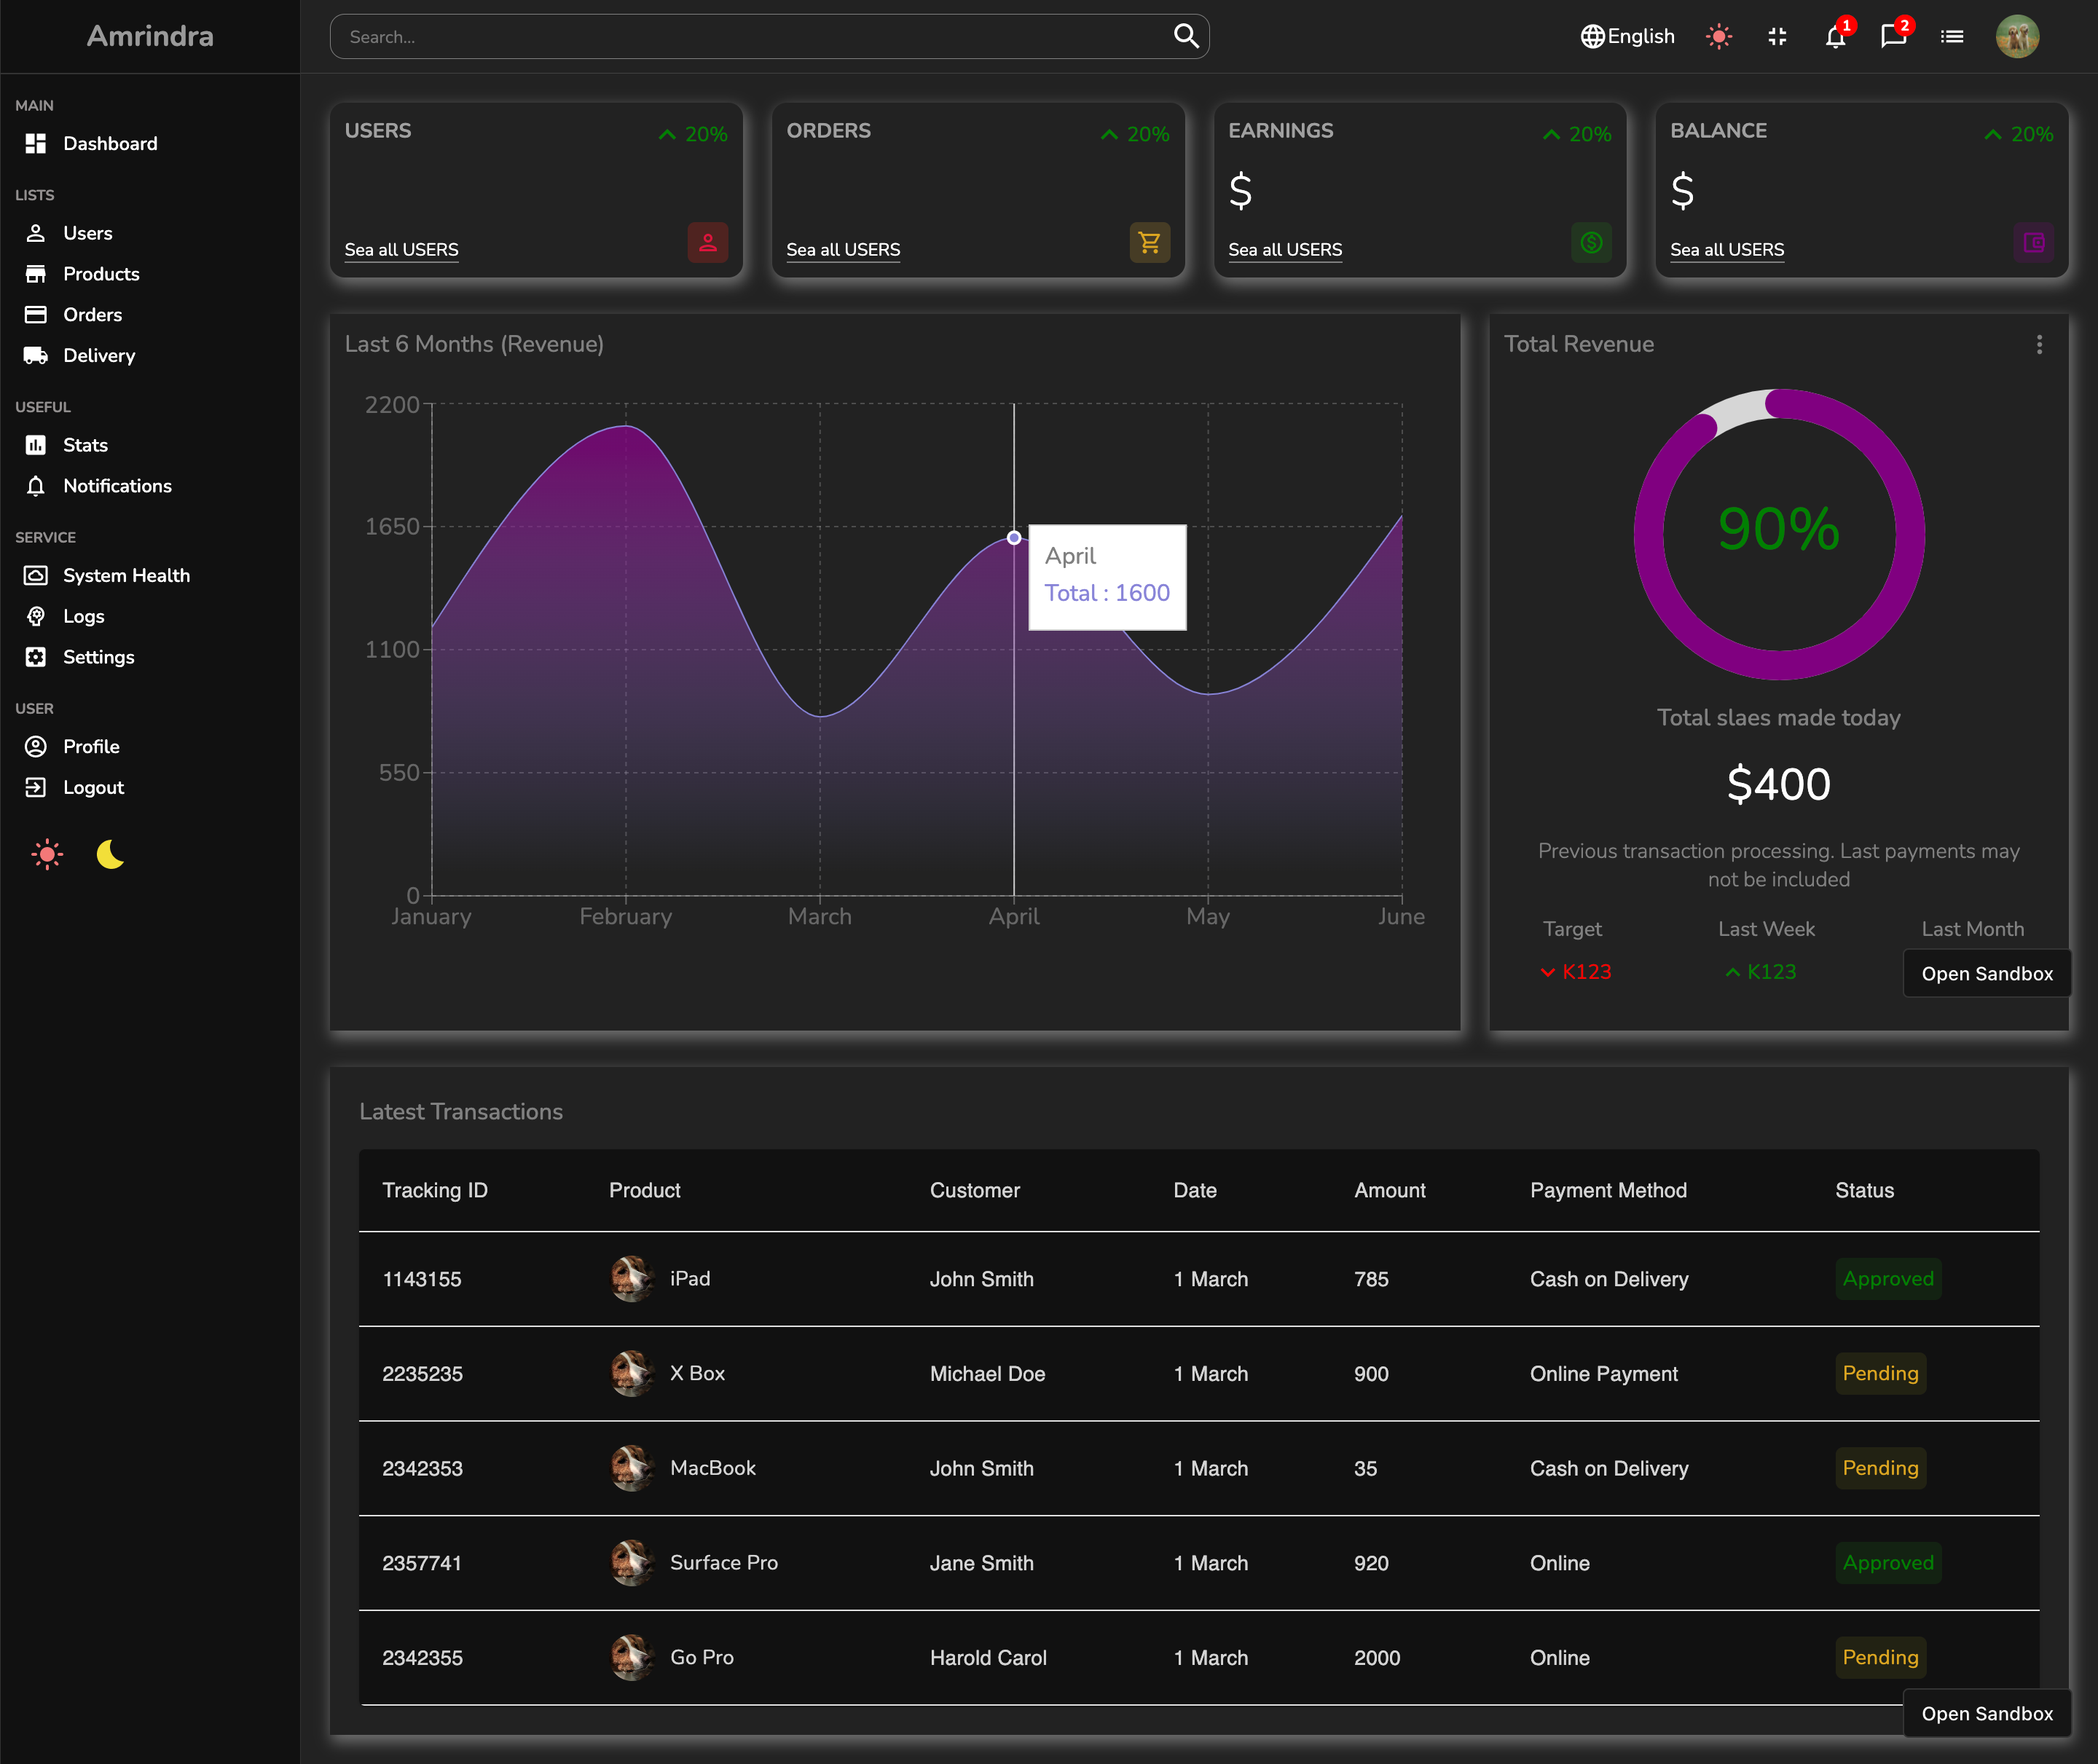Click Open Sandbox in Total Revenue card
Viewport: 2098px width, 1764px height.
coord(1987,972)
